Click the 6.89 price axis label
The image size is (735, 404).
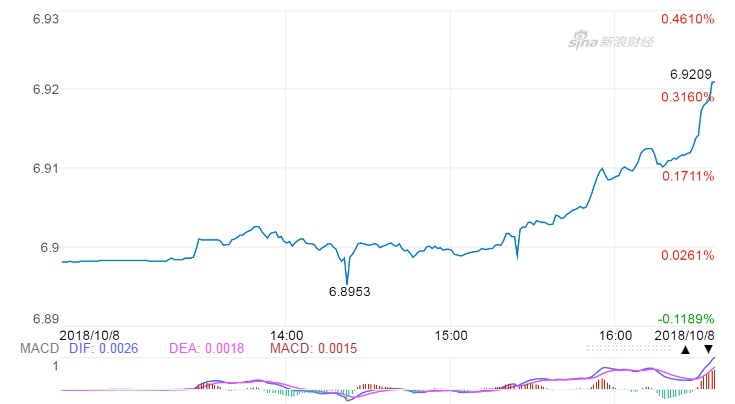coord(18,318)
